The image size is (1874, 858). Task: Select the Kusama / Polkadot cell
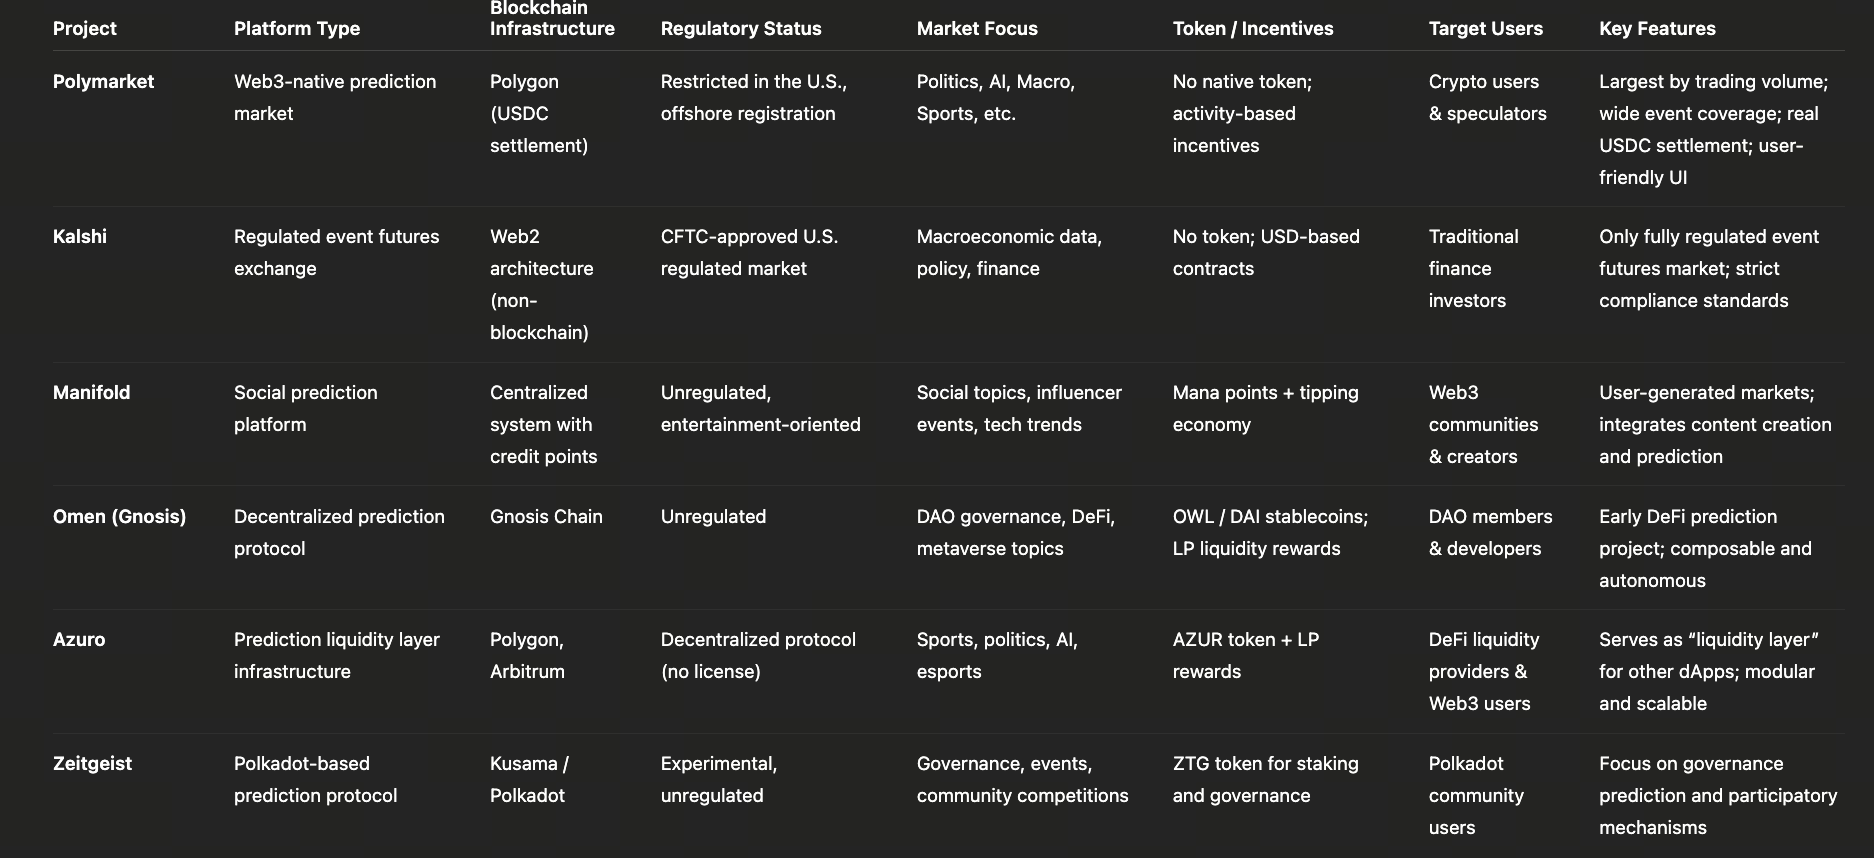pyautogui.click(x=529, y=779)
